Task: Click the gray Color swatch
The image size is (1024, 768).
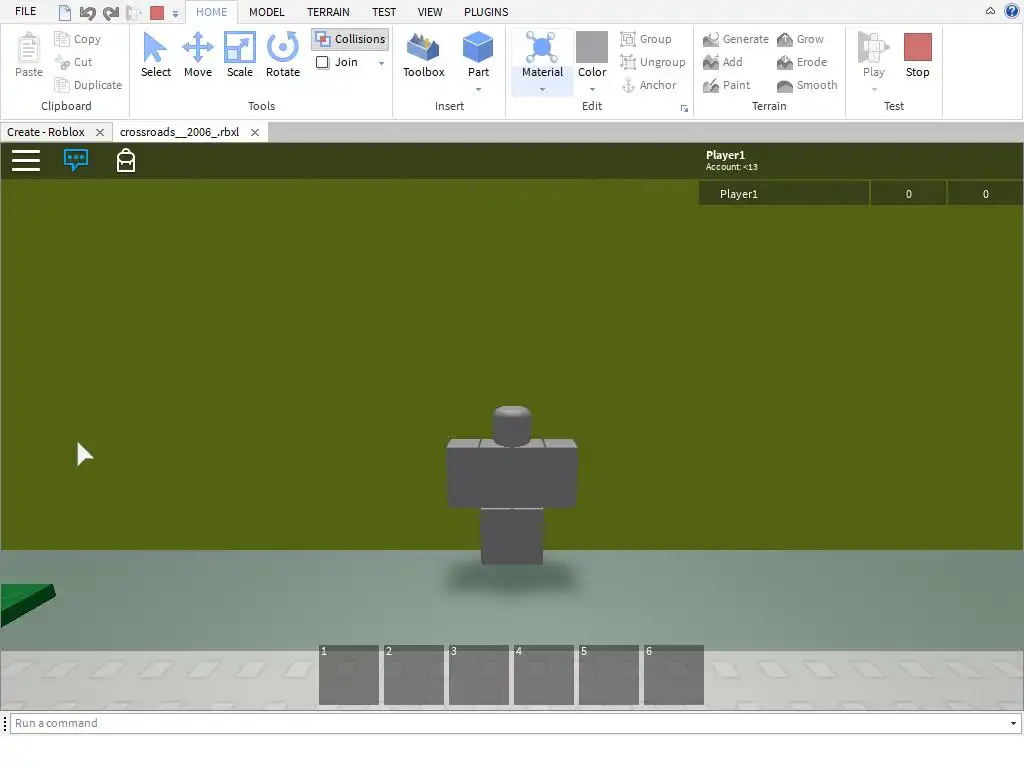Action: pyautogui.click(x=592, y=46)
